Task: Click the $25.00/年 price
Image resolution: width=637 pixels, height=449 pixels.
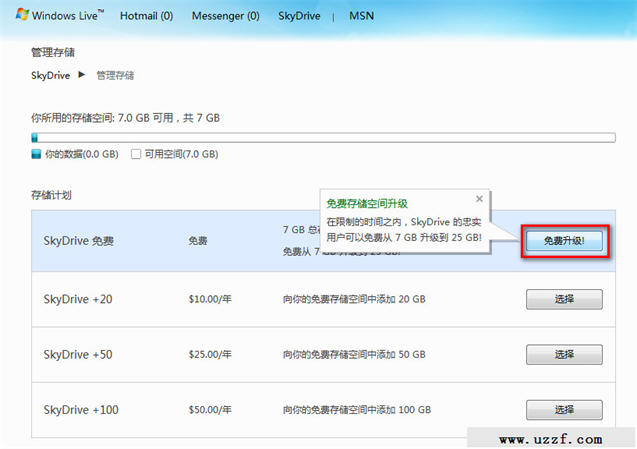Action: [210, 354]
